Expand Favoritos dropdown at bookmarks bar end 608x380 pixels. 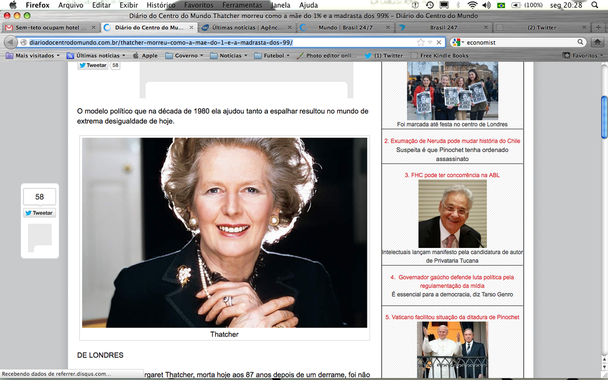click(583, 55)
